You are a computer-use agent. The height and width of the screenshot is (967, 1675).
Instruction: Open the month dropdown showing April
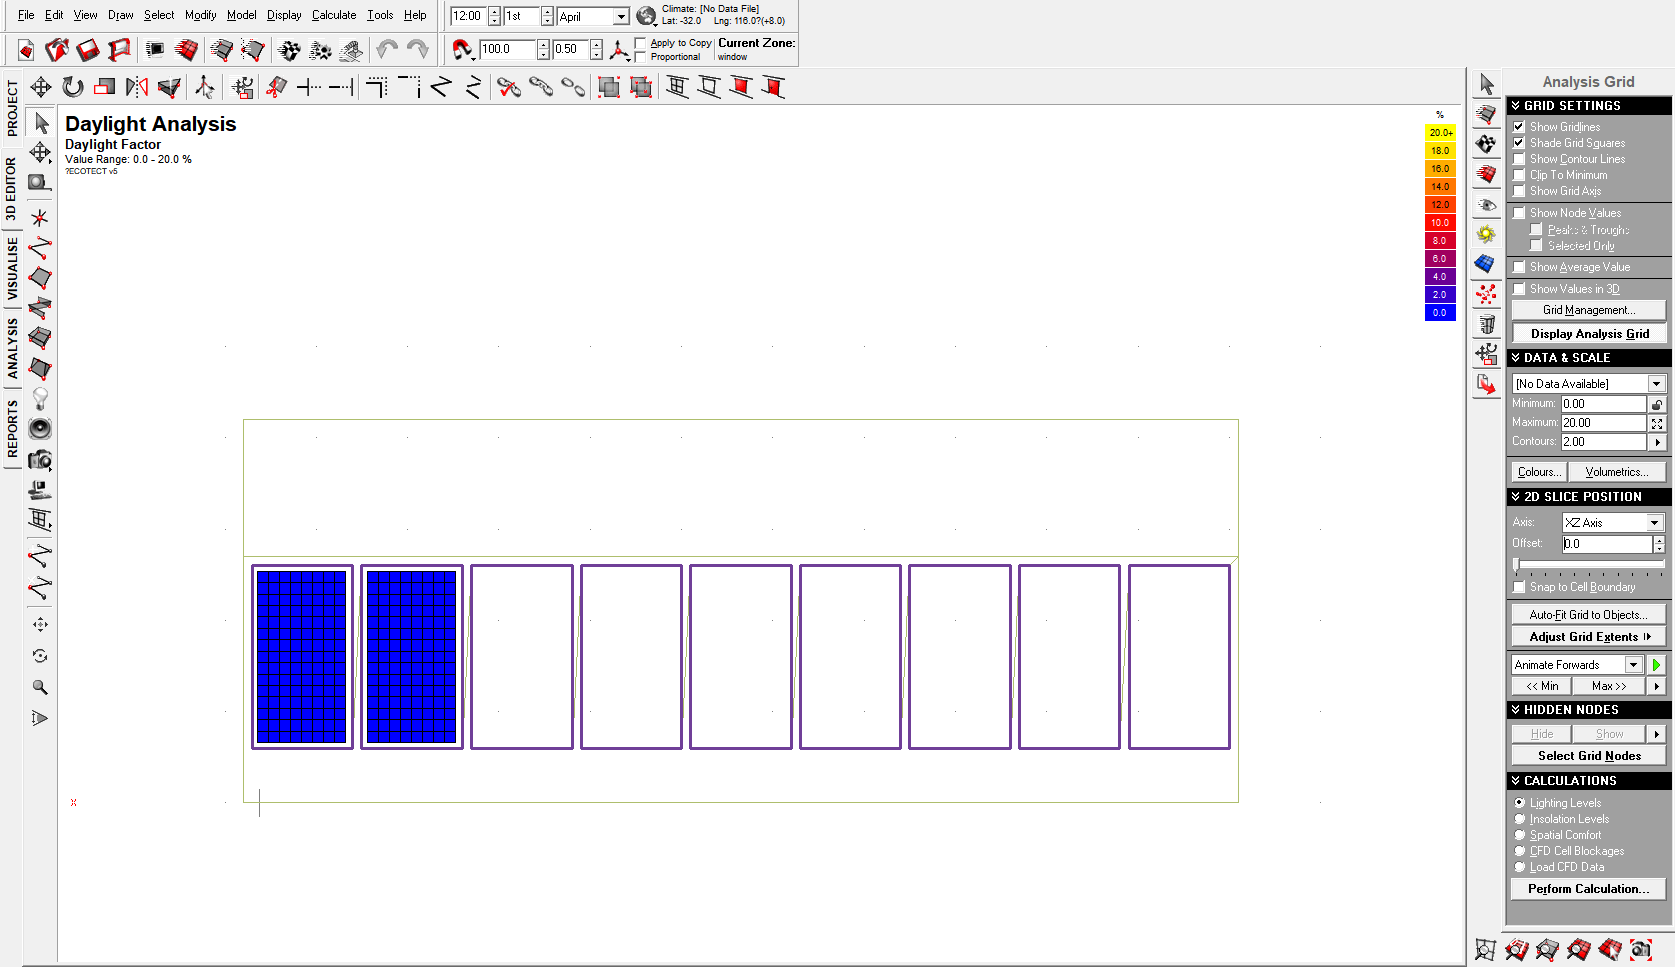click(x=620, y=17)
